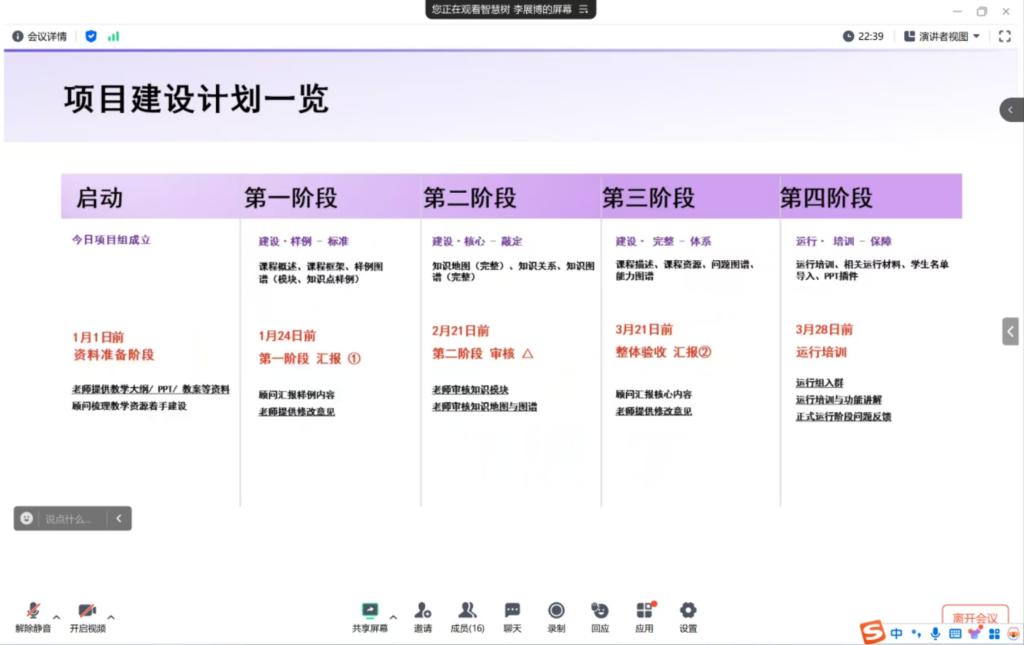Screen dimensions: 1024x645
Task: Open meeting details (会议详情)
Action: (39, 36)
